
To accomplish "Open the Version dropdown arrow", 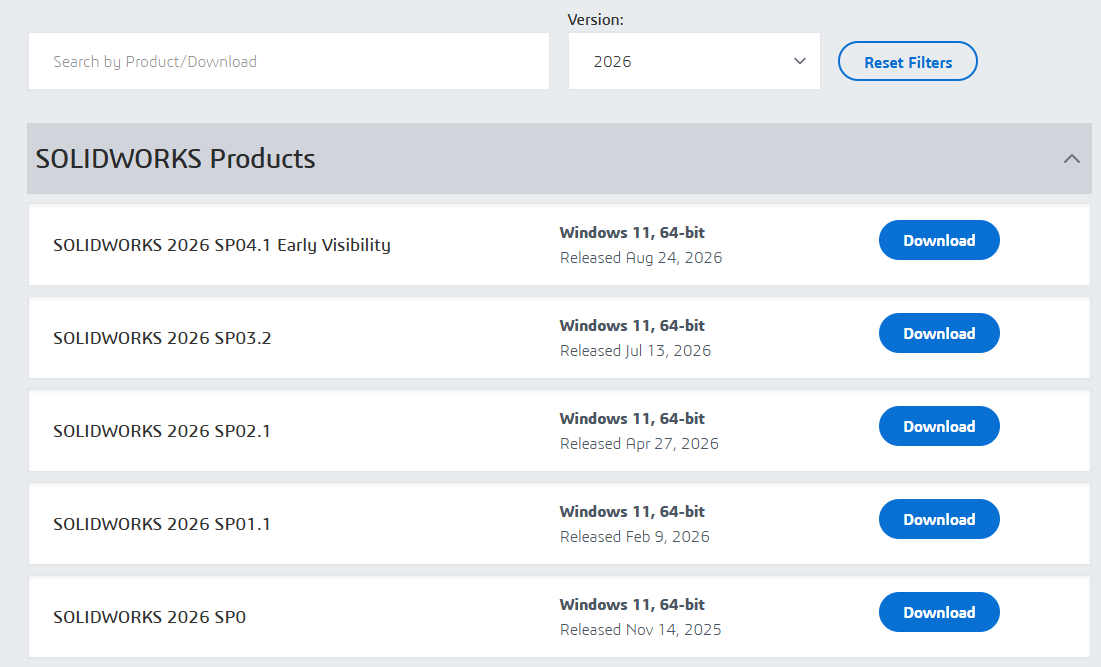I will click(x=799, y=61).
